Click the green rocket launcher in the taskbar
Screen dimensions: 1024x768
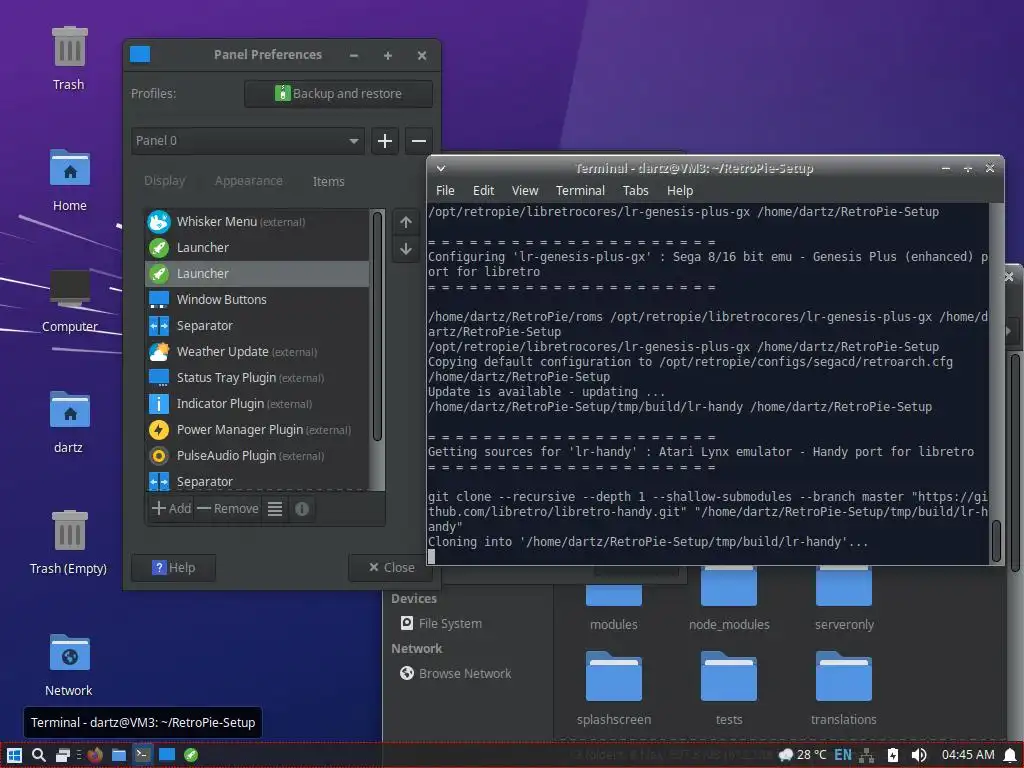[191, 755]
